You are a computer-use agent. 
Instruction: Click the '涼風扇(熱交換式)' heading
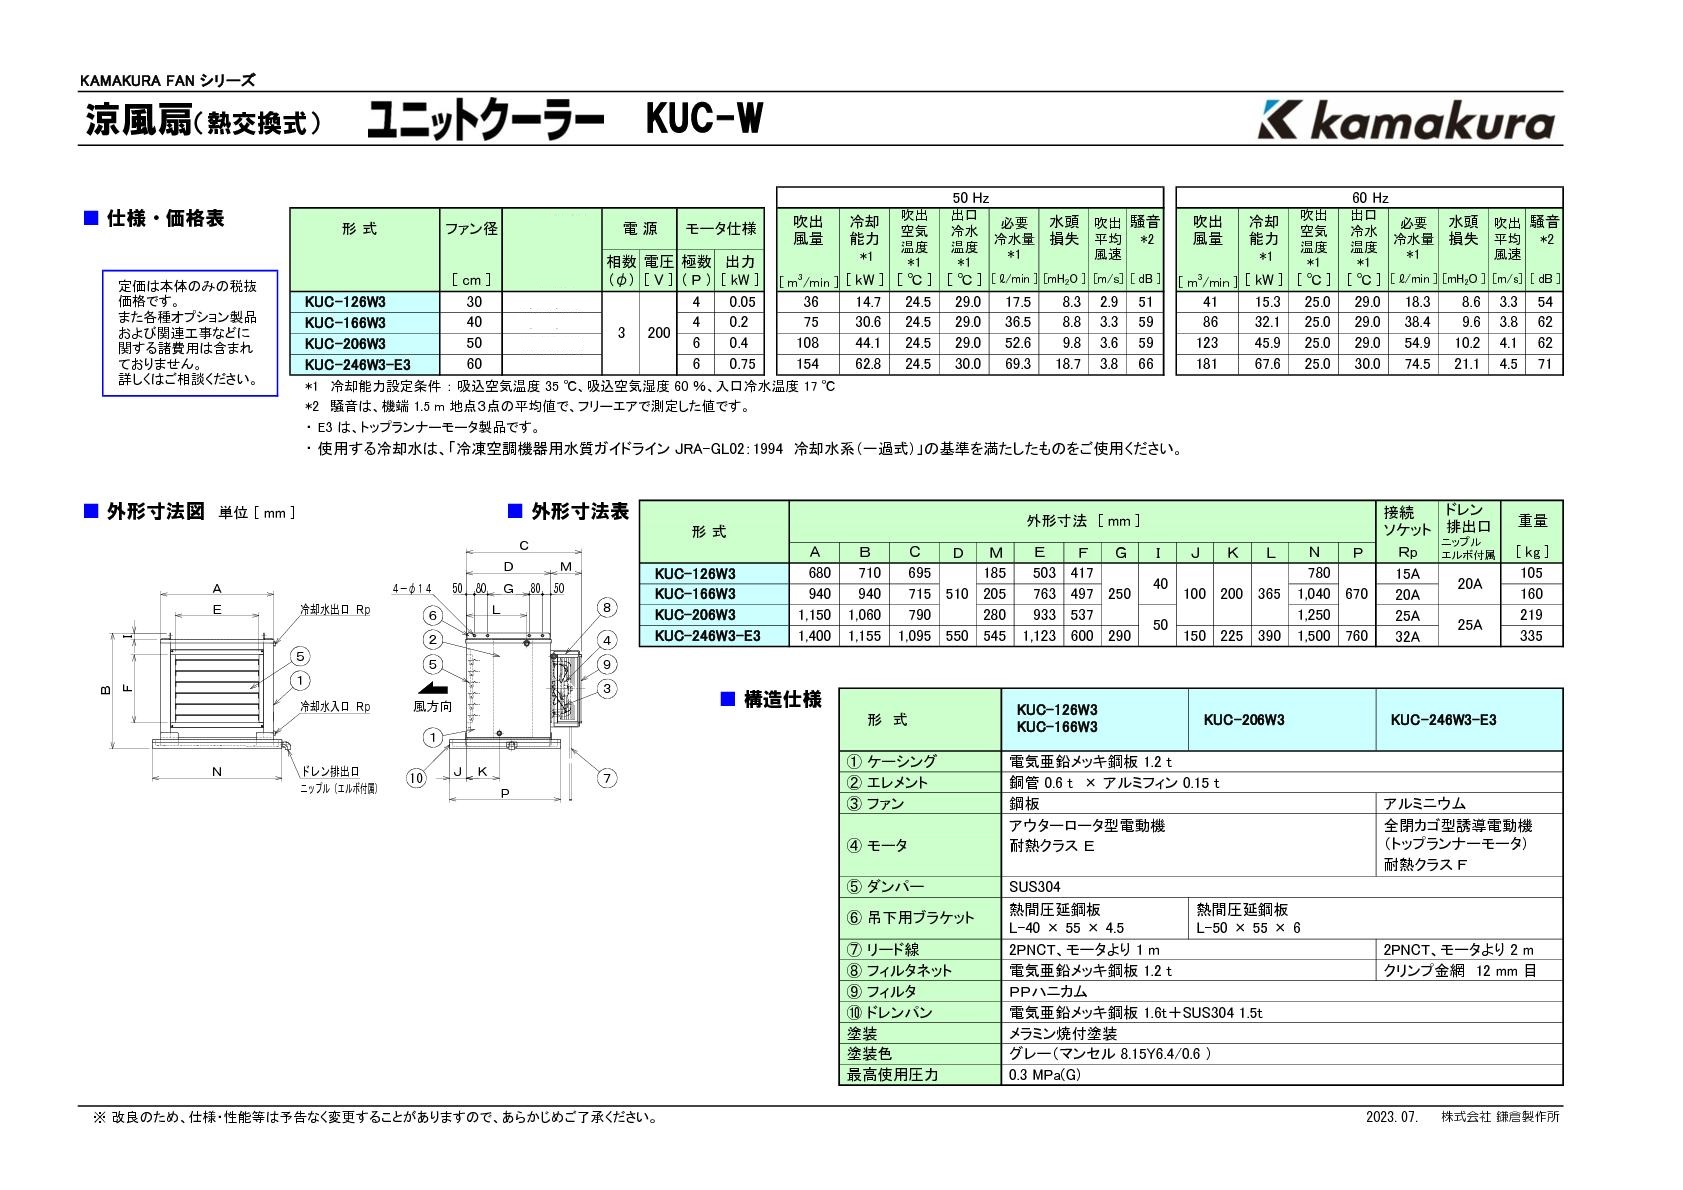[x=204, y=122]
